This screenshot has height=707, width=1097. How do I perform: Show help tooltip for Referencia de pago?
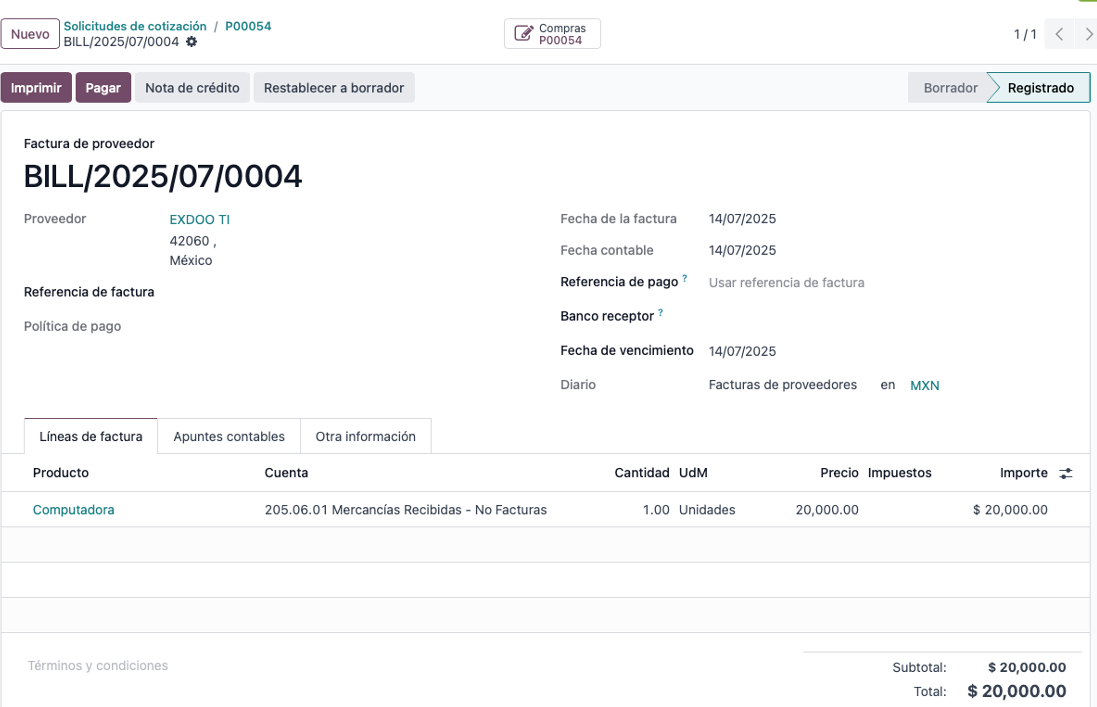(x=684, y=278)
